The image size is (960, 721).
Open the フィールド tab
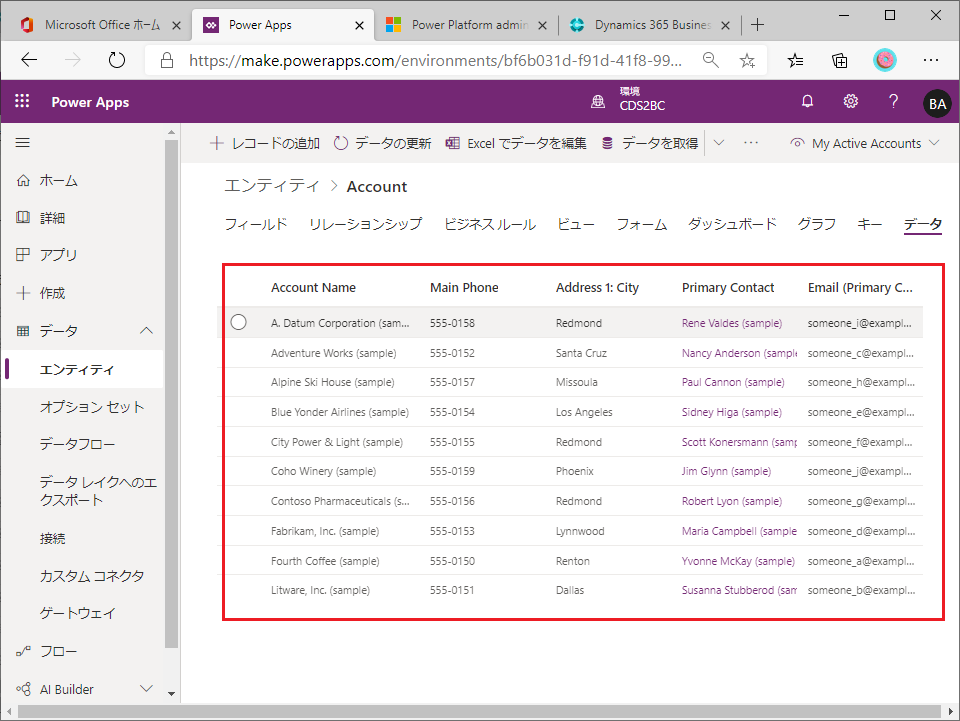tap(256, 224)
